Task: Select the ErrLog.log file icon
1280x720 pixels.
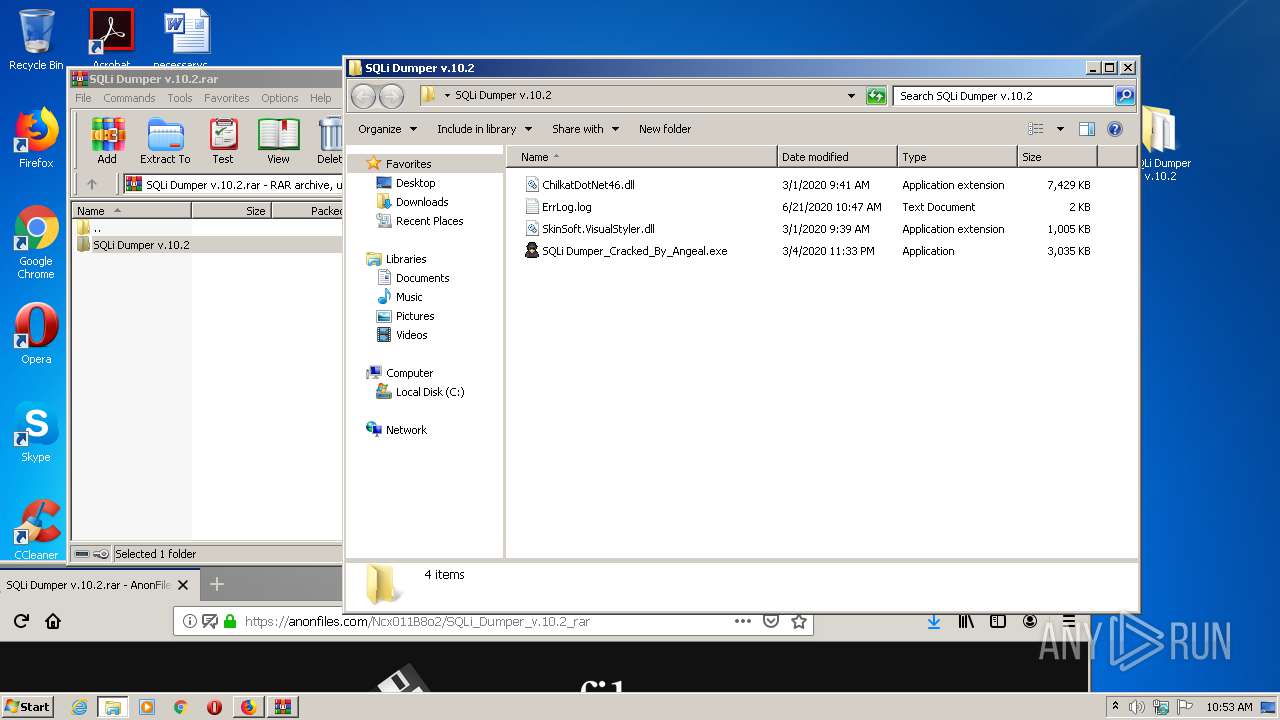Action: click(532, 207)
